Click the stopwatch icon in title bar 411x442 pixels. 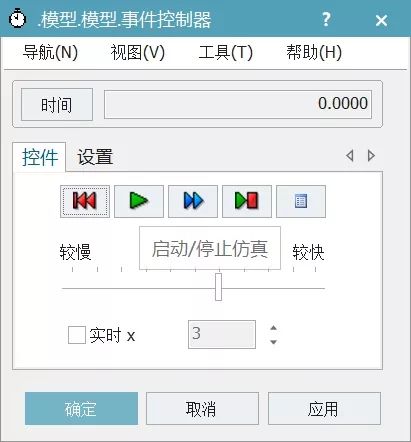(x=17, y=18)
